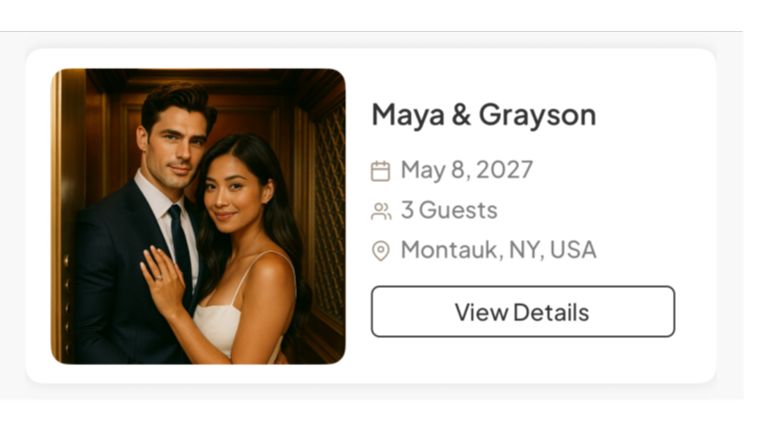This screenshot has height=432, width=767.
Task: Click the guests people icon
Action: [381, 211]
